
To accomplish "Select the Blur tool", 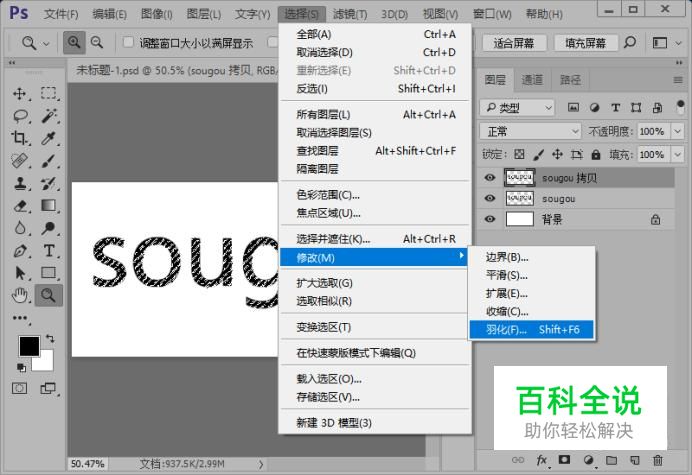I will click(x=20, y=228).
